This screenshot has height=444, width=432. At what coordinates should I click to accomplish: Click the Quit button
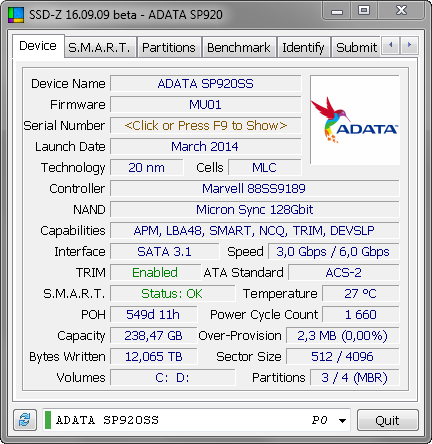click(x=387, y=420)
